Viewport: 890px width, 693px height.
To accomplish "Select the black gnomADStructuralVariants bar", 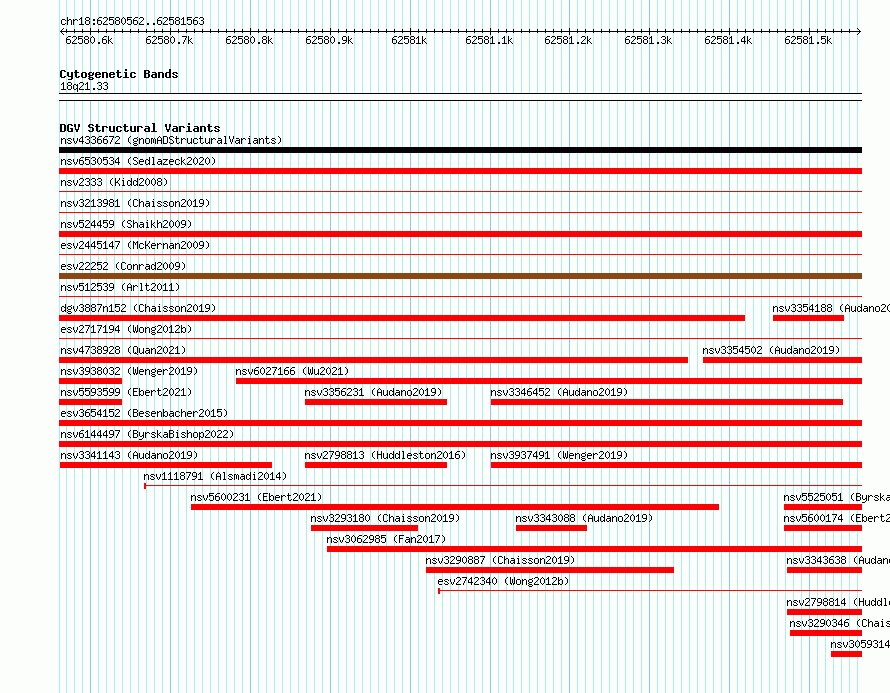I will click(460, 150).
